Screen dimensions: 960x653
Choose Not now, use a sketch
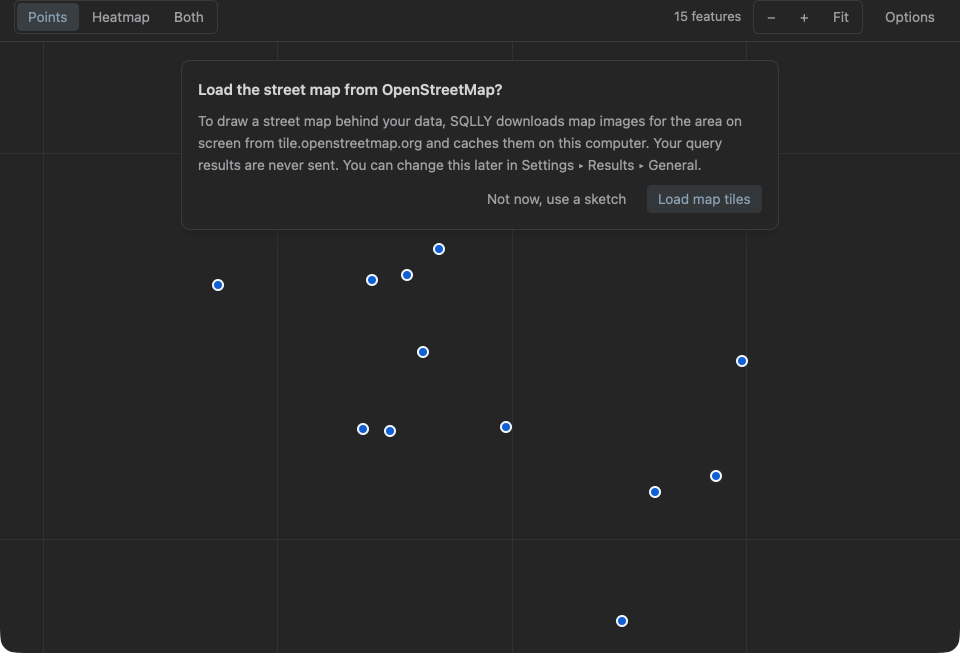[557, 199]
